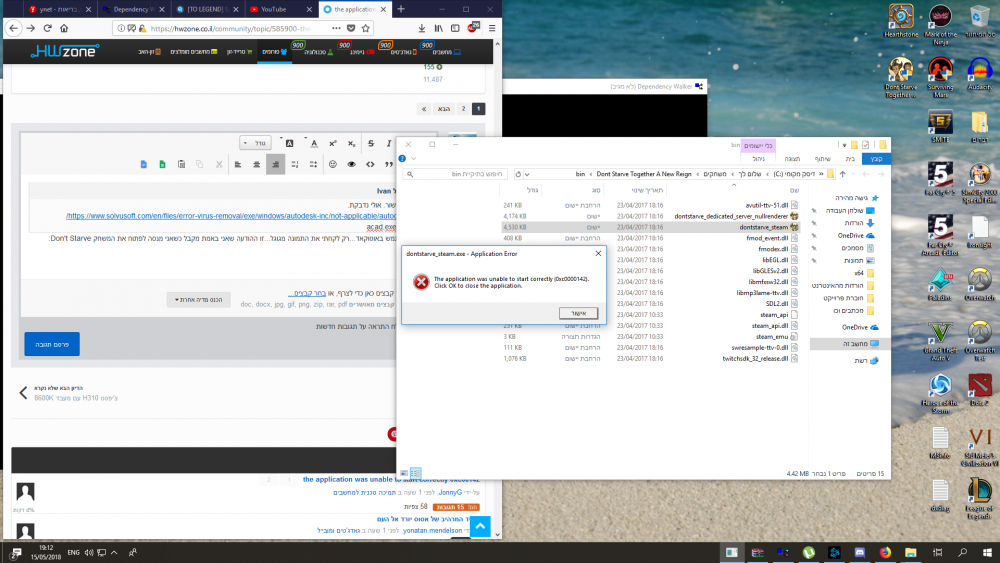1000x563 pixels.
Task: Click the last-page double chevron in pagination
Action: pyautogui.click(x=424, y=109)
